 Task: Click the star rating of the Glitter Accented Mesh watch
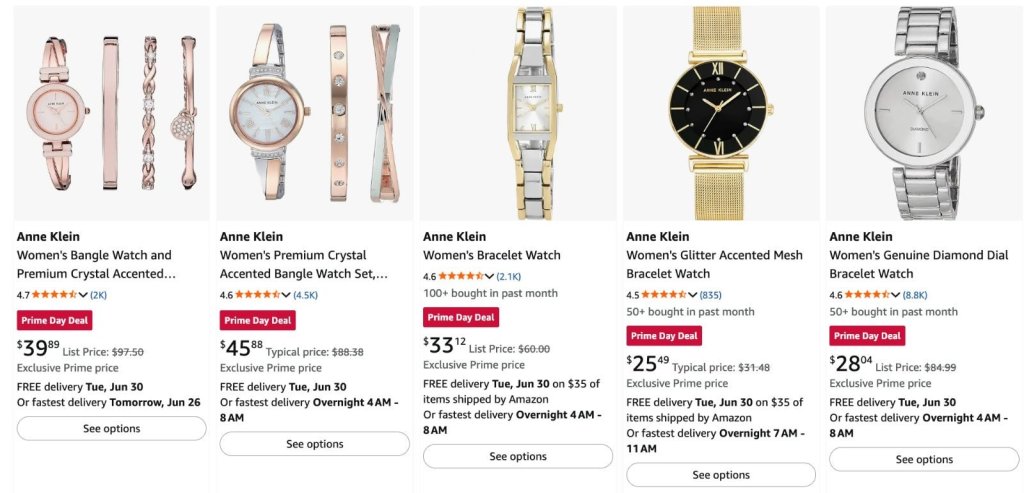point(664,295)
